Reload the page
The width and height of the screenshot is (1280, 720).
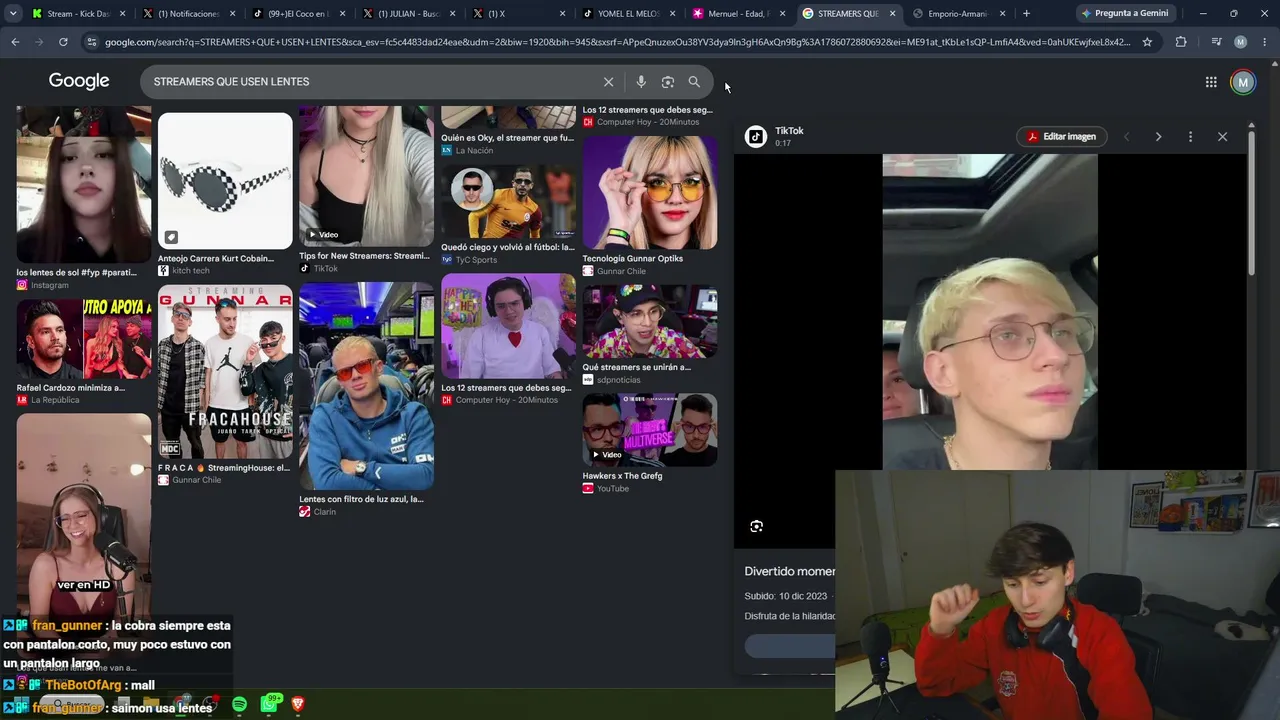tap(63, 42)
